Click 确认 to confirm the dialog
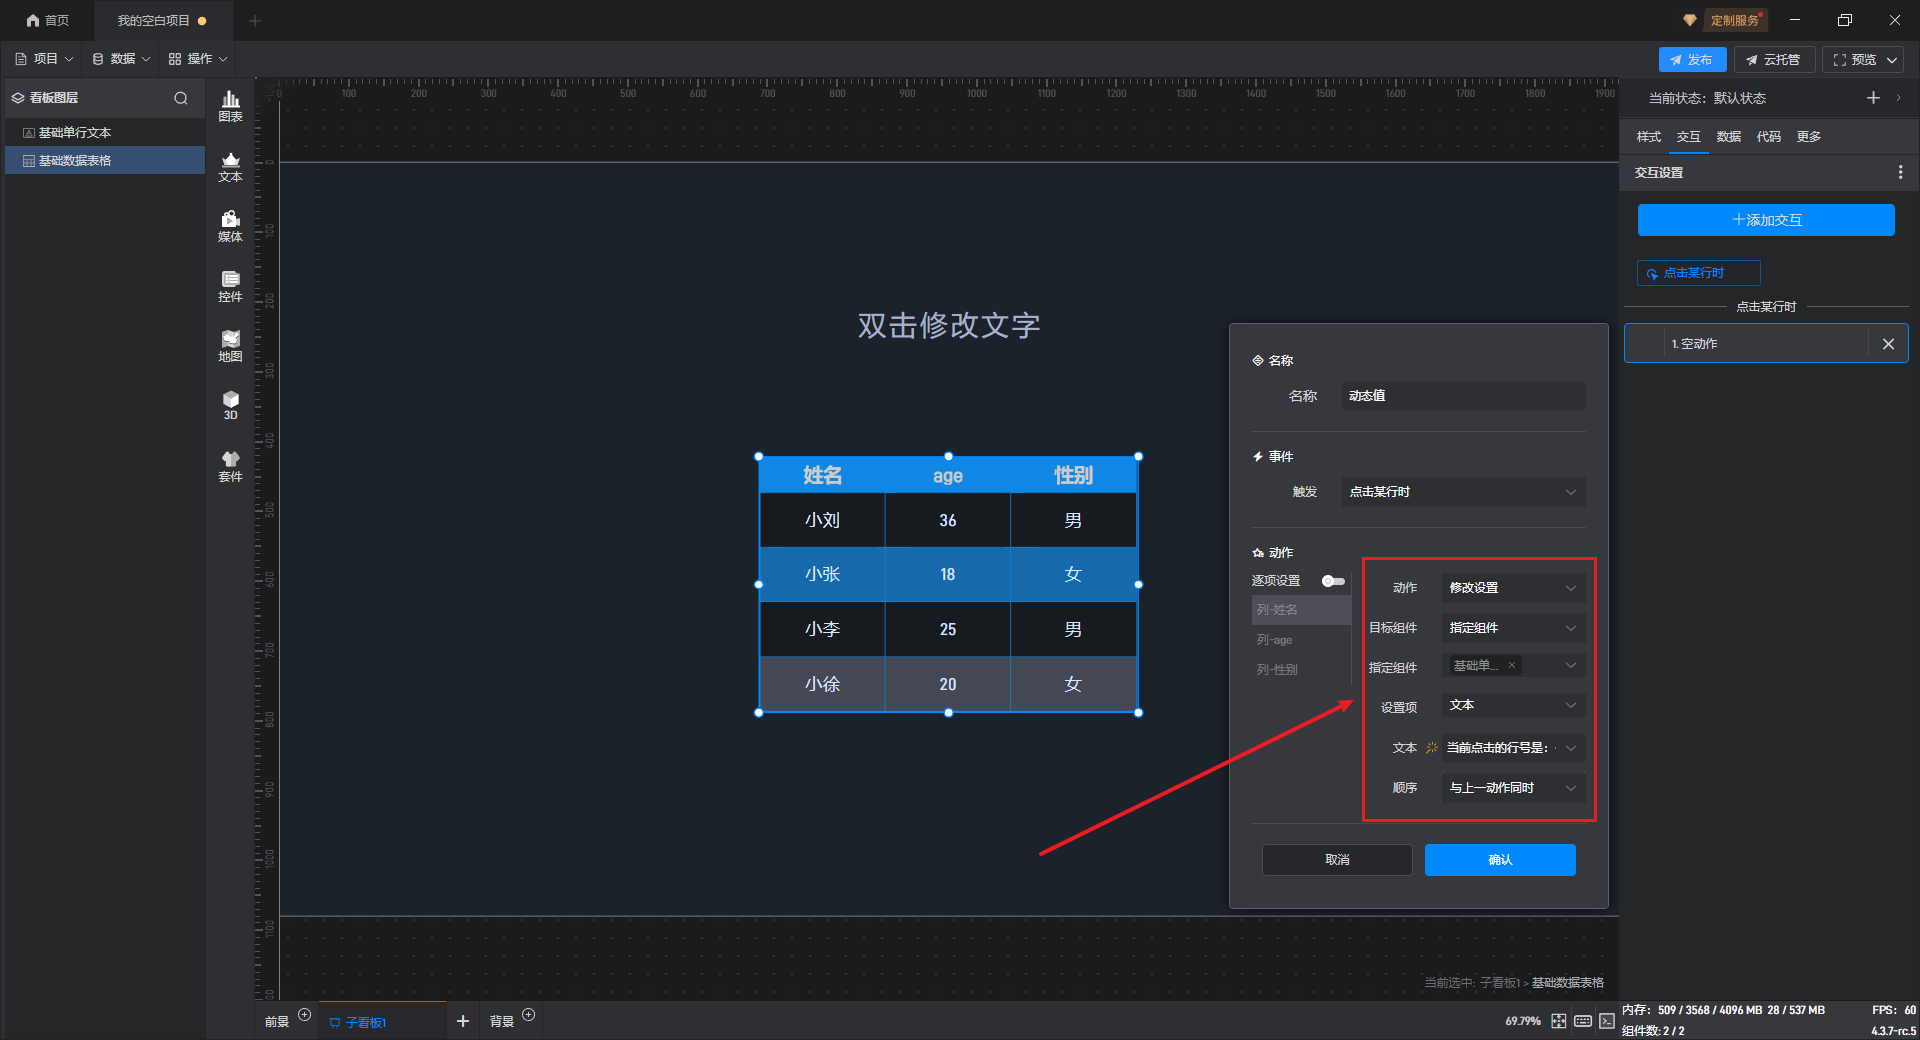The image size is (1920, 1040). pyautogui.click(x=1500, y=860)
